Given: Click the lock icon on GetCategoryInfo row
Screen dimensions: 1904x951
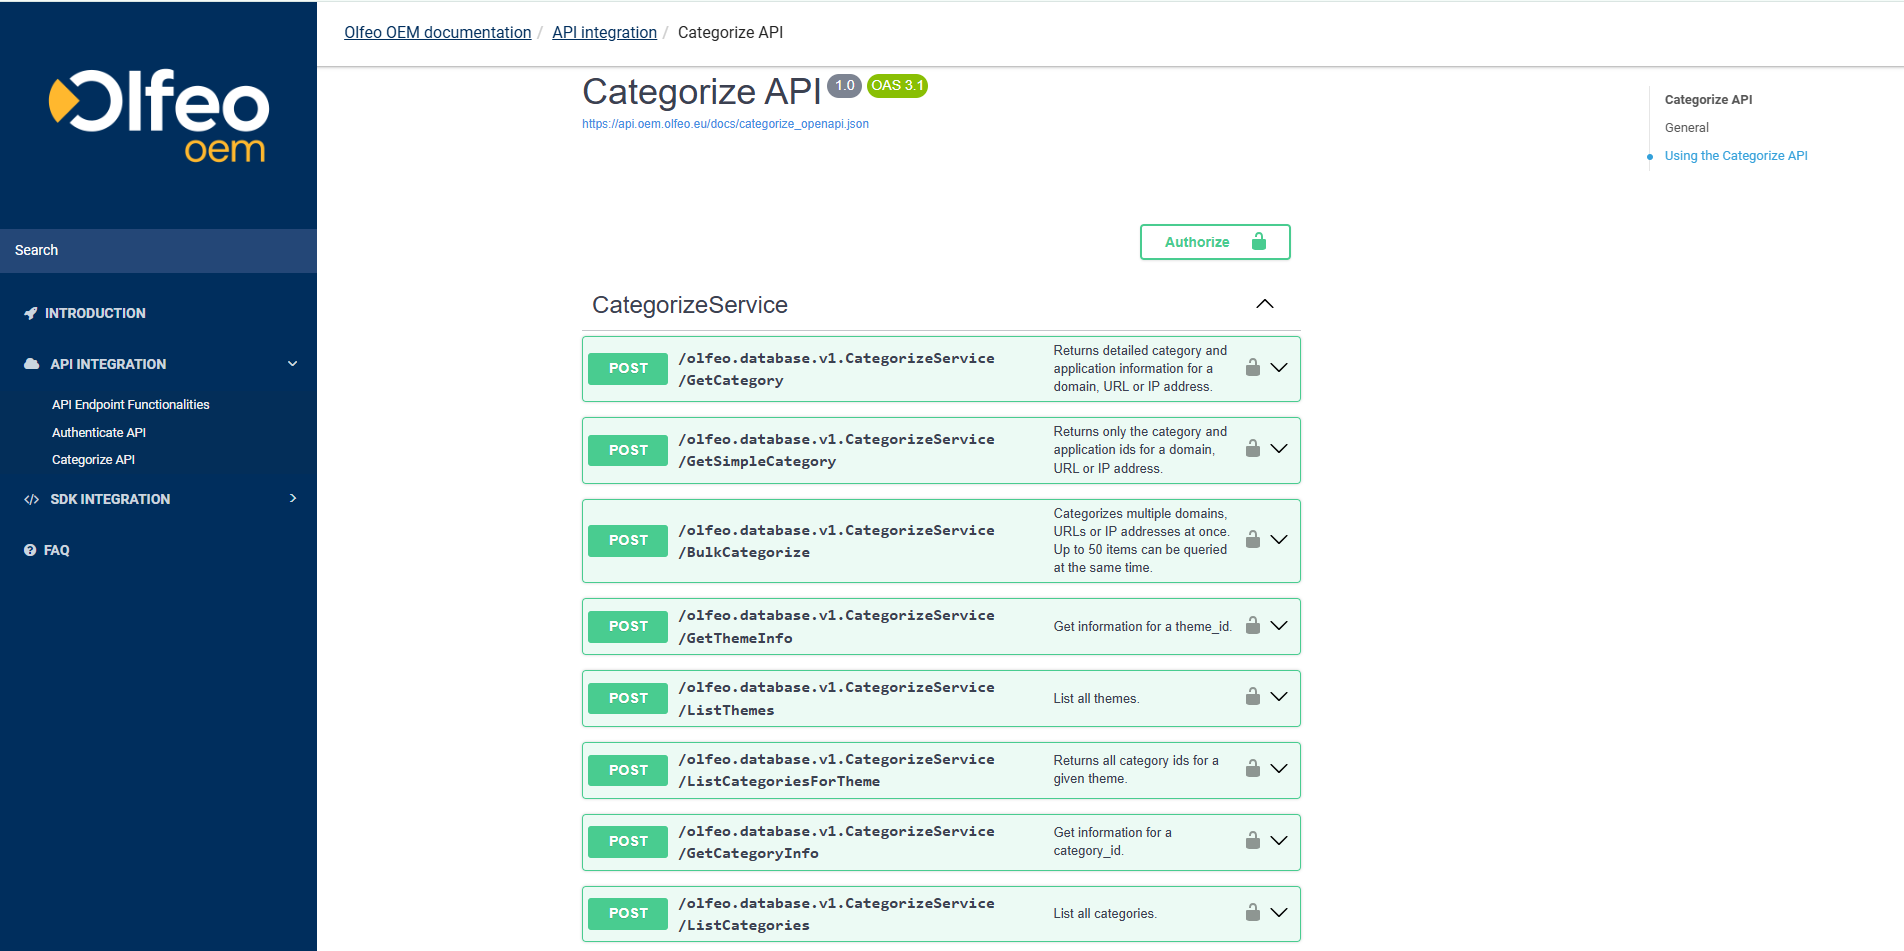Looking at the screenshot, I should point(1253,841).
